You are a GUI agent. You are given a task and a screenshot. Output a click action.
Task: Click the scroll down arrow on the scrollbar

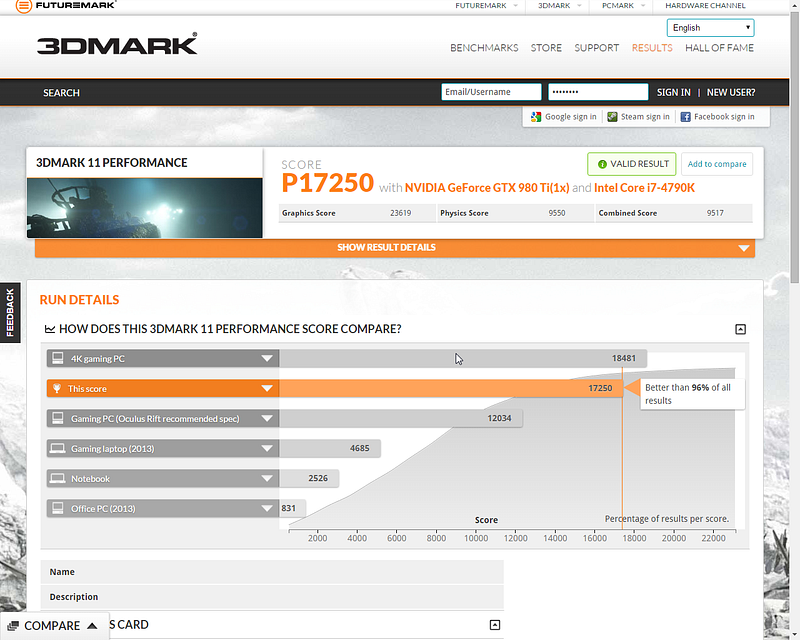pyautogui.click(x=795, y=635)
